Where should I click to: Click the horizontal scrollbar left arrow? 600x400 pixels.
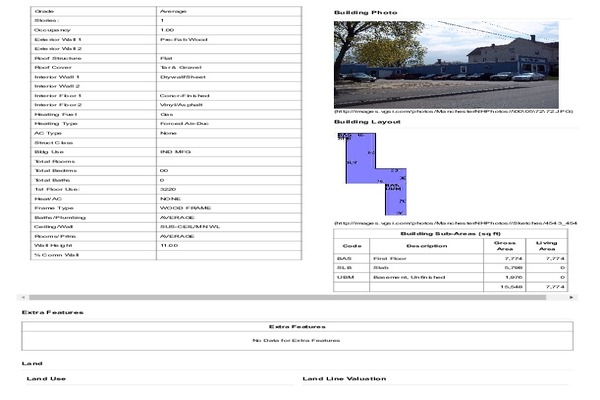click(24, 298)
